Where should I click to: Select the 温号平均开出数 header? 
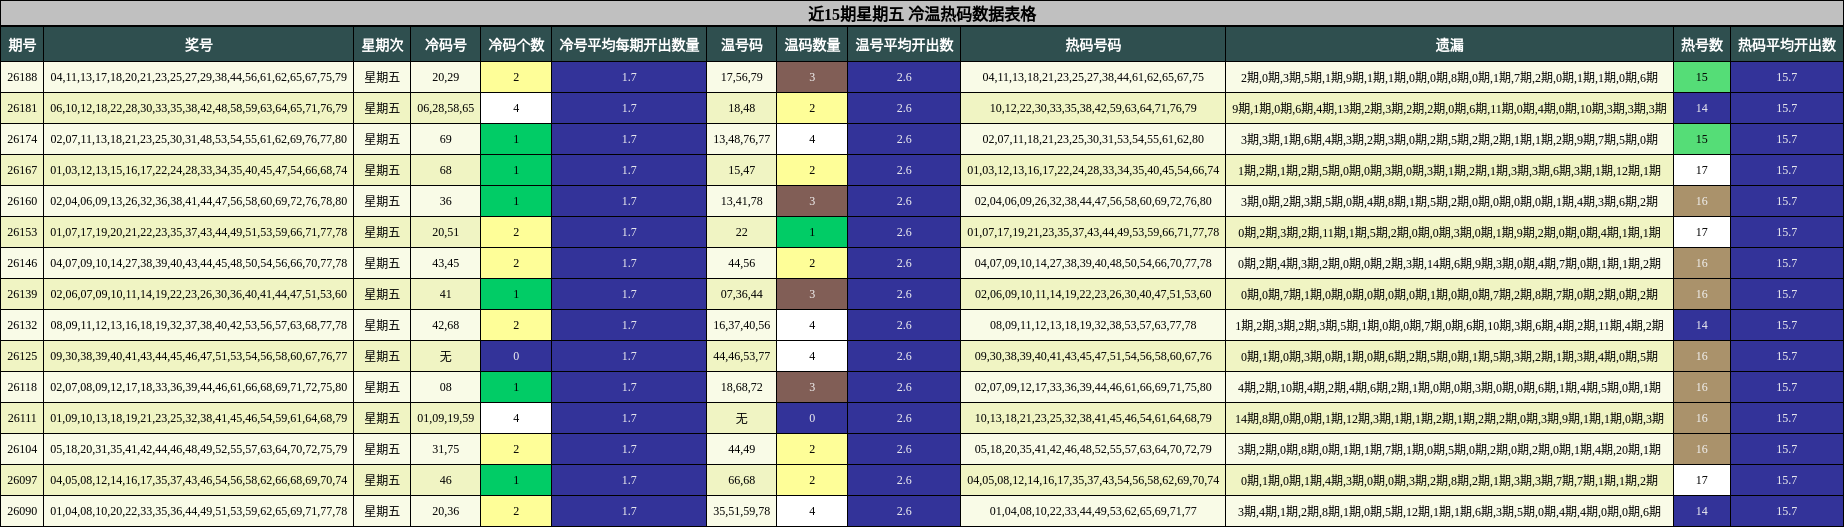coord(904,45)
